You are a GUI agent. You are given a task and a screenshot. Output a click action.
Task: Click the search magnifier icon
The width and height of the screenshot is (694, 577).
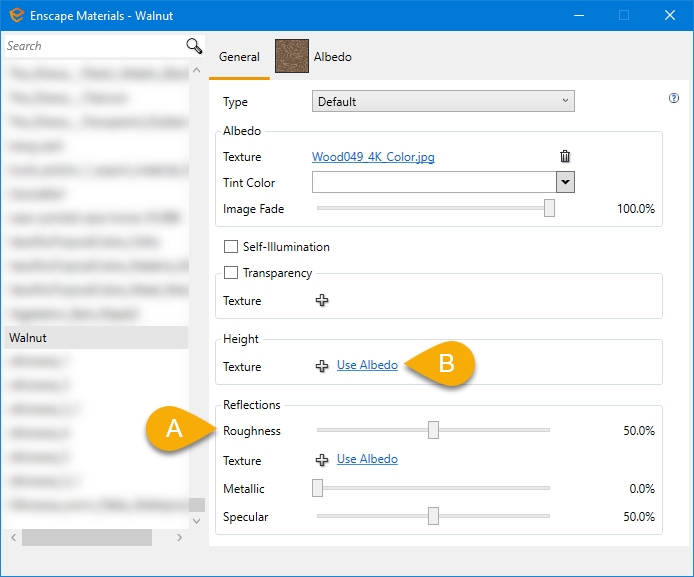[x=194, y=46]
